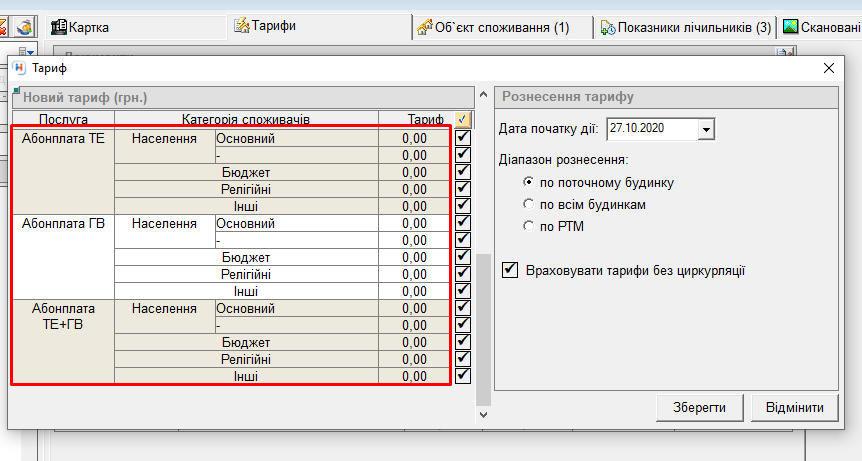Click the Об'єкт споживання tab icon
This screenshot has width=862, height=461.
click(x=425, y=27)
